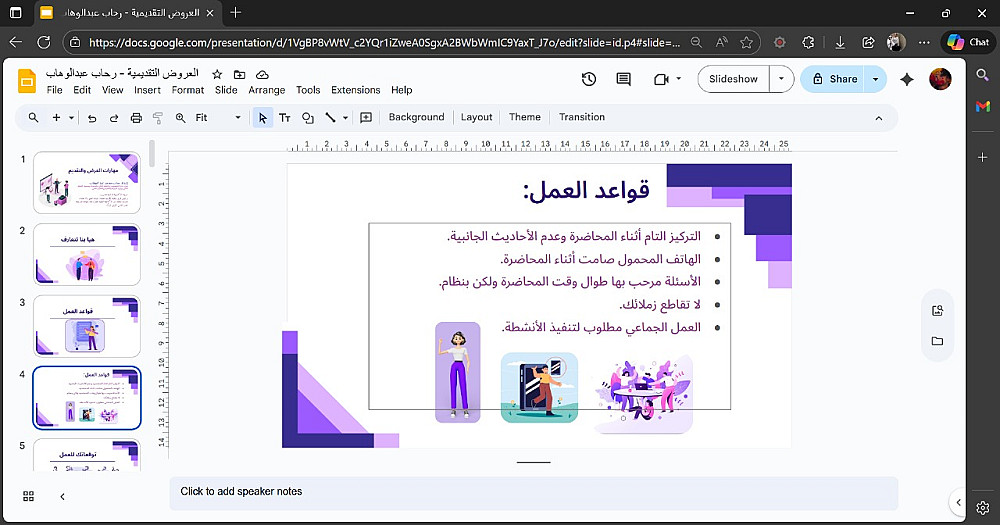
Task: Click the camera meeting icon
Action: 661,79
